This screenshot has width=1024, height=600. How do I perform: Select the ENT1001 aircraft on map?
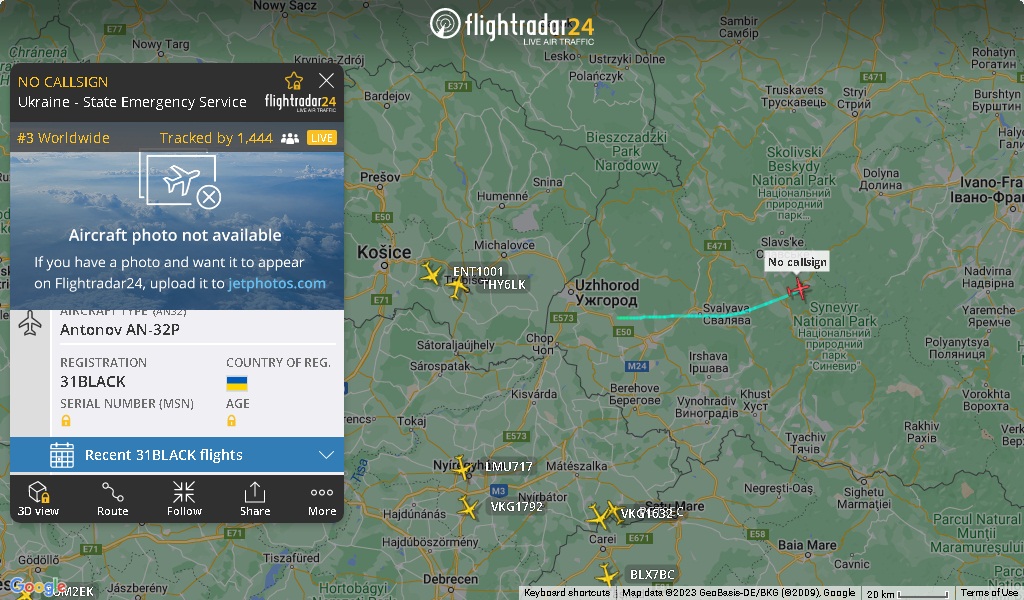coord(431,273)
